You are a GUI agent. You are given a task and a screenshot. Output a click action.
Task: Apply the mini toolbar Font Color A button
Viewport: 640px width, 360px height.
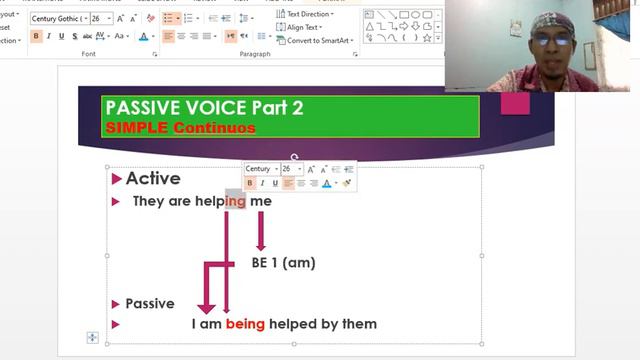(327, 183)
